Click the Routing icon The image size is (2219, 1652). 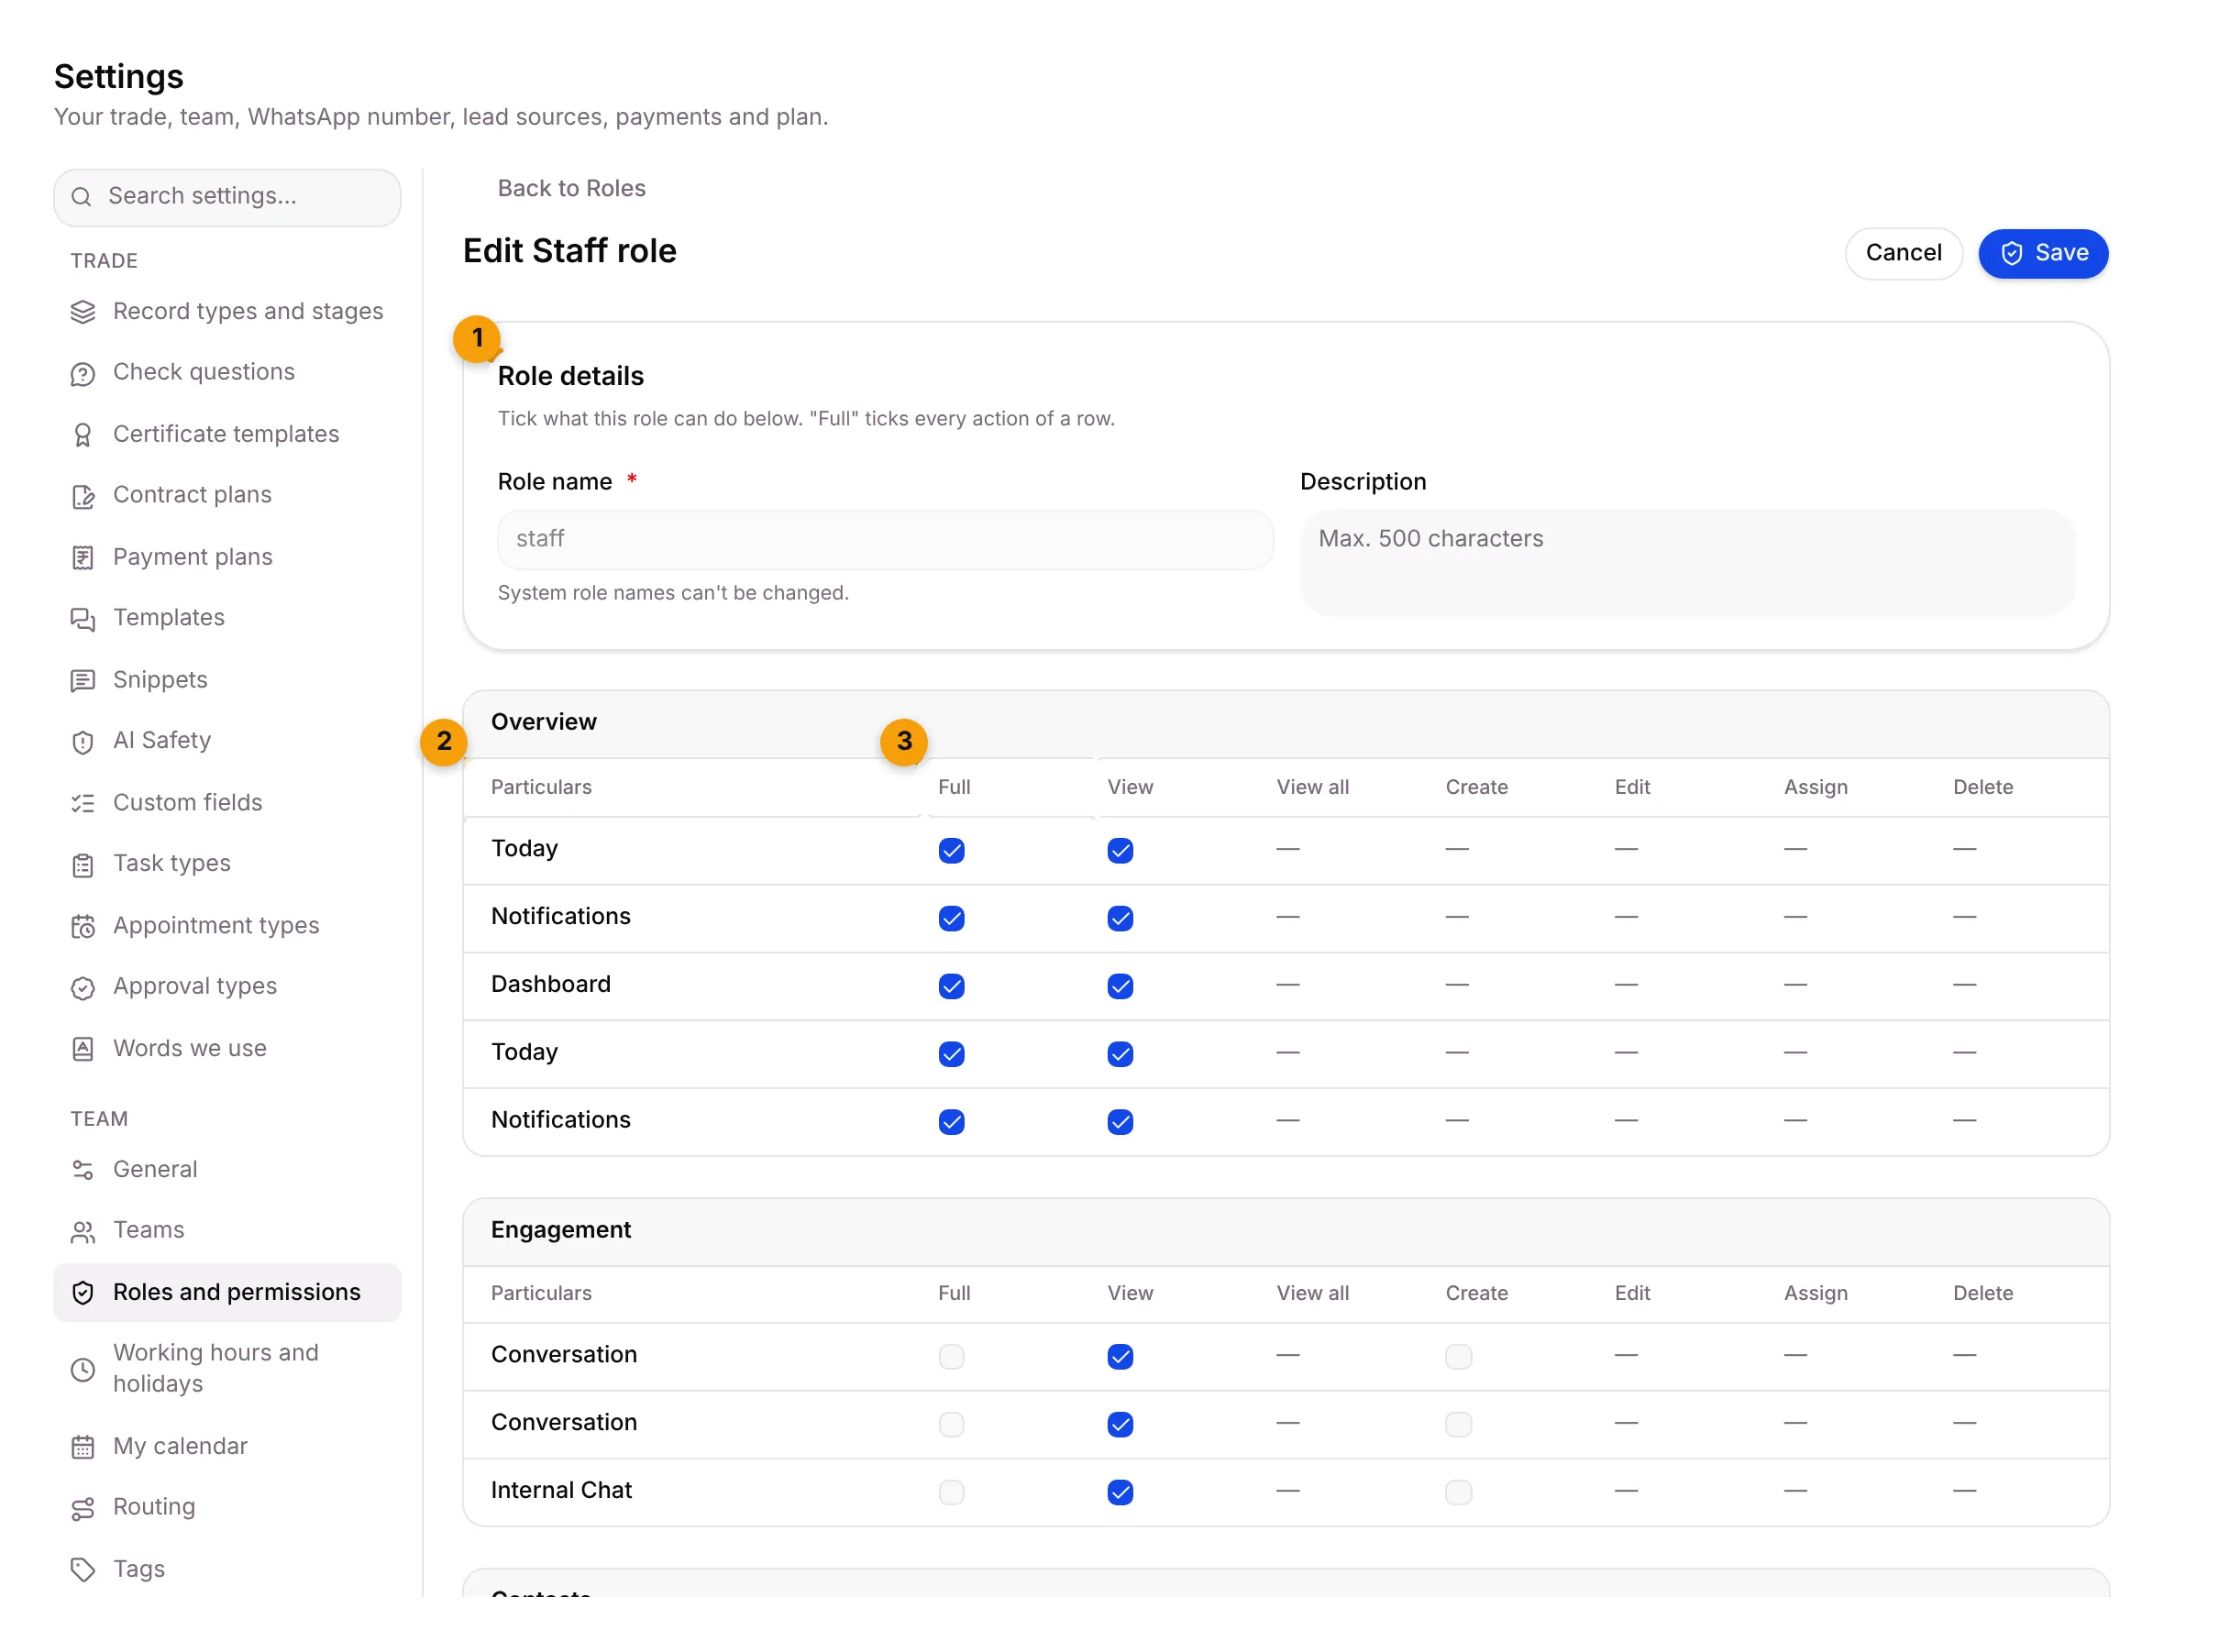pyautogui.click(x=83, y=1508)
